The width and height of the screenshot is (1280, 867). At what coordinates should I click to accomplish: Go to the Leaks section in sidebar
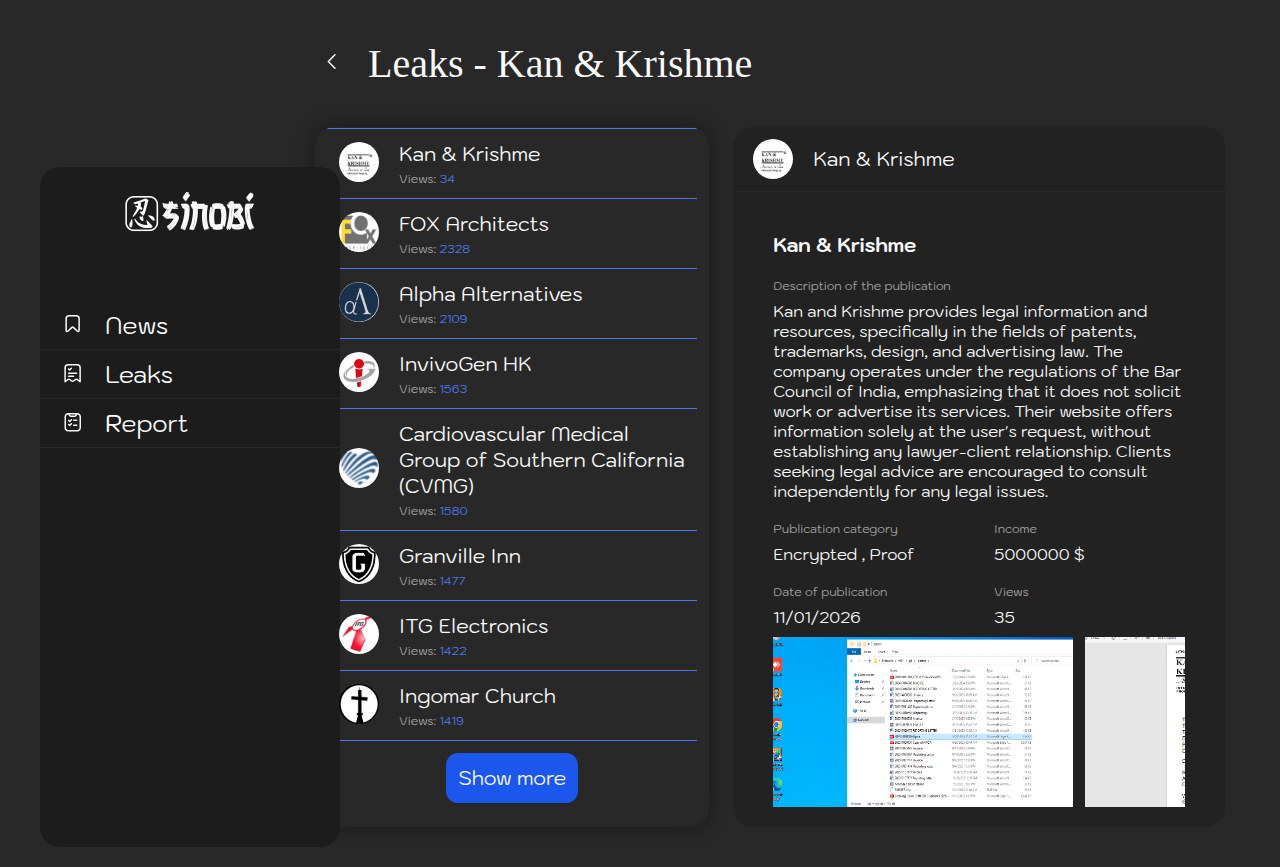[x=139, y=375]
